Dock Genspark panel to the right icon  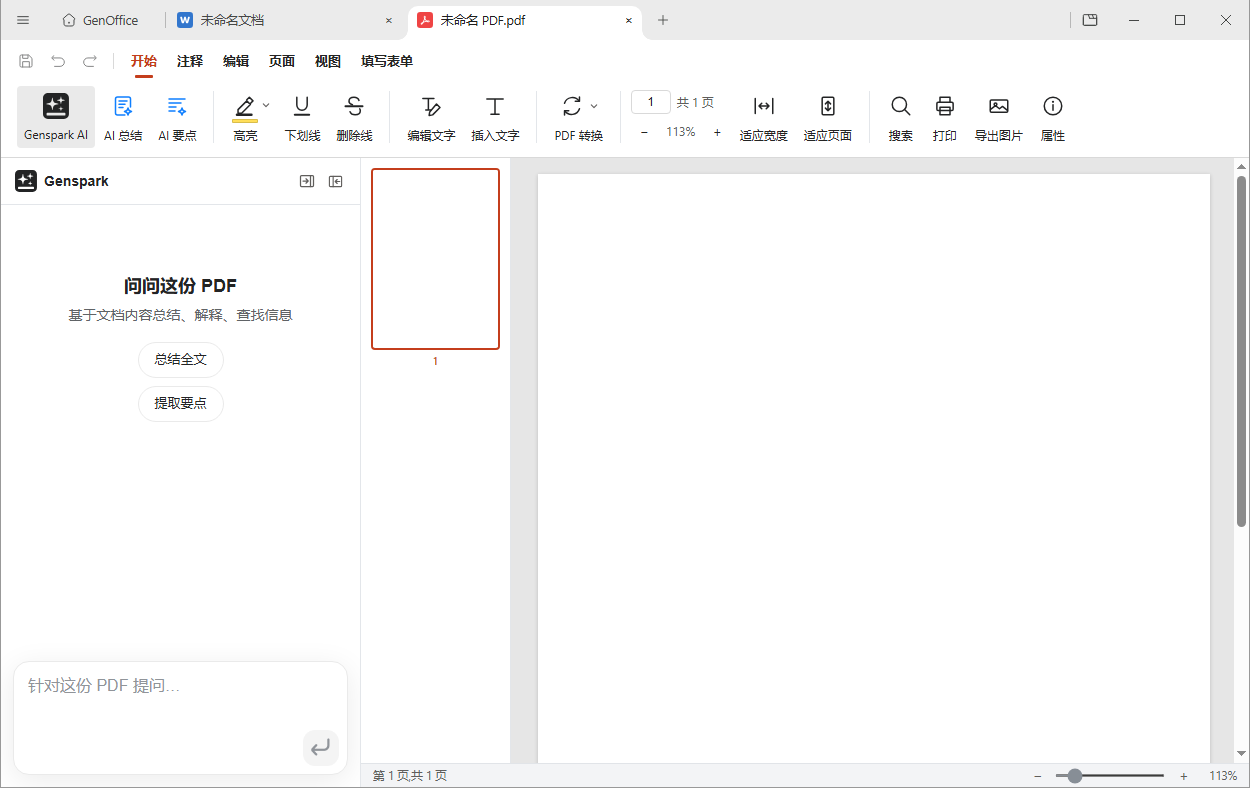click(307, 181)
